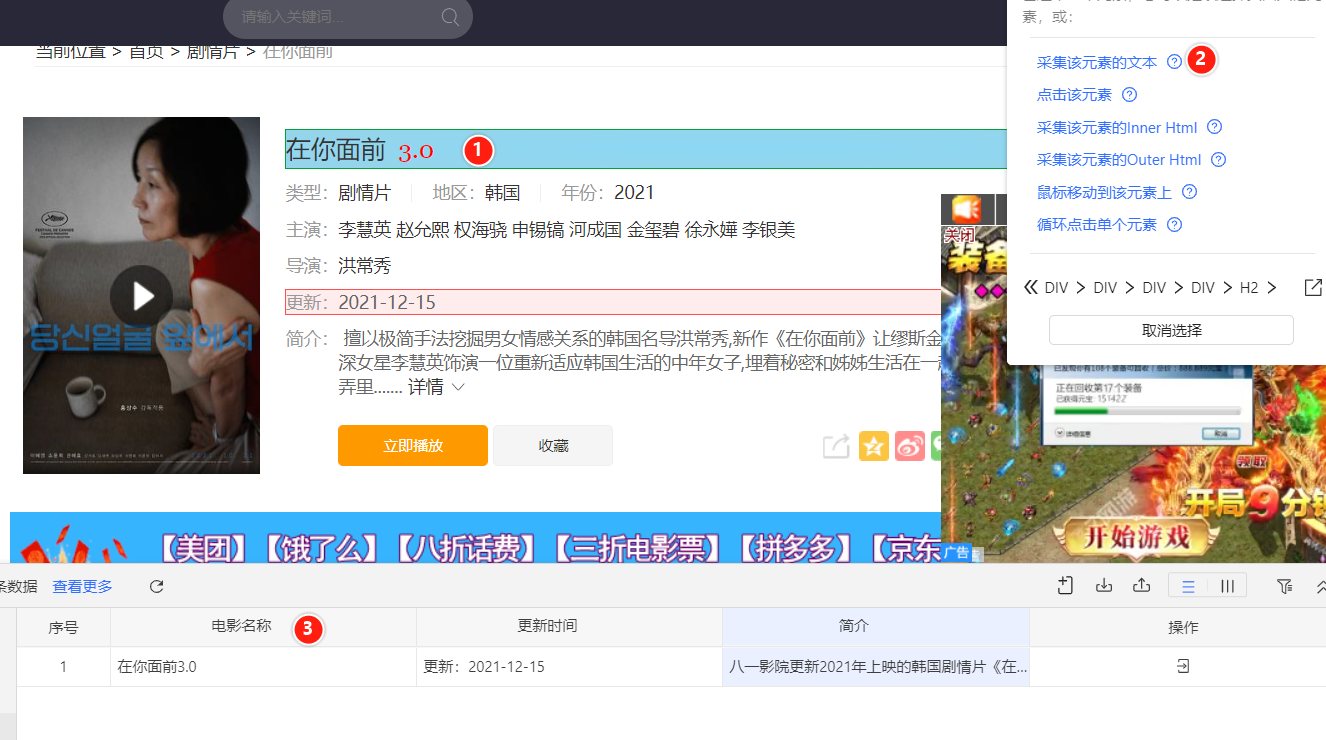Refresh the collected data list
This screenshot has height=740, width=1326.
pyautogui.click(x=156, y=585)
